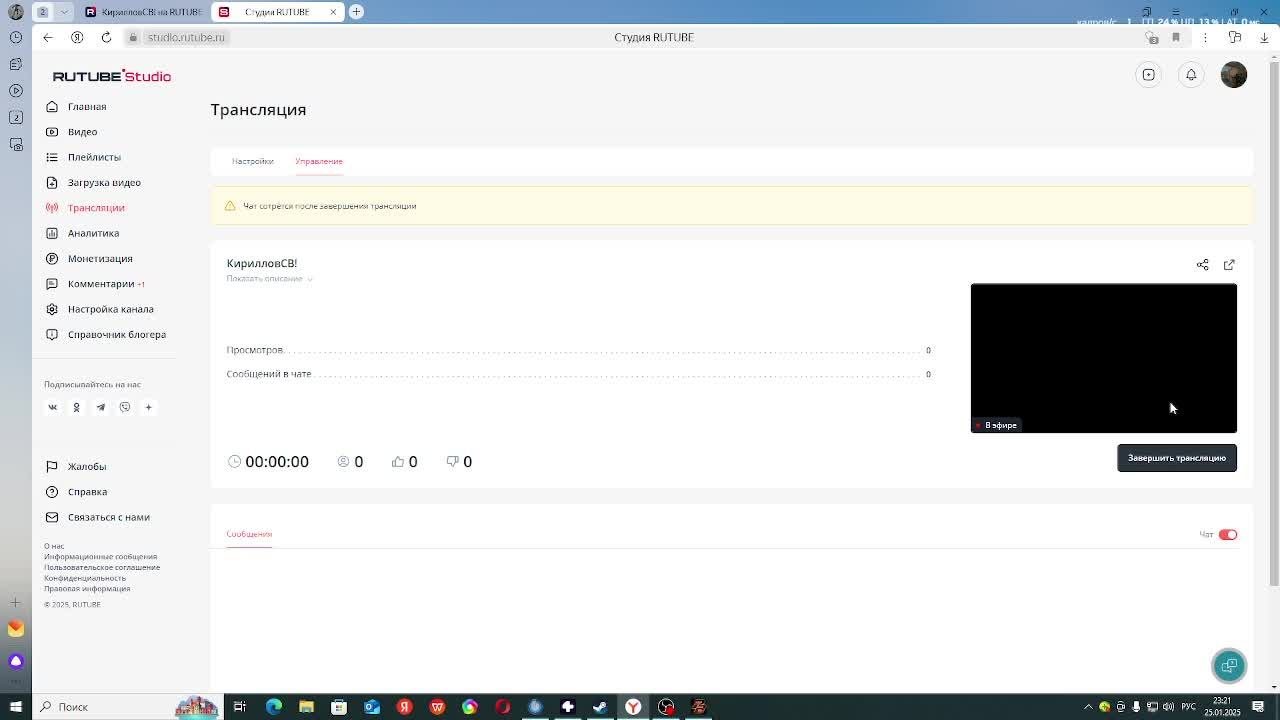Open Microsoft Edge from the taskbar
The width and height of the screenshot is (1280, 720).
tap(273, 707)
